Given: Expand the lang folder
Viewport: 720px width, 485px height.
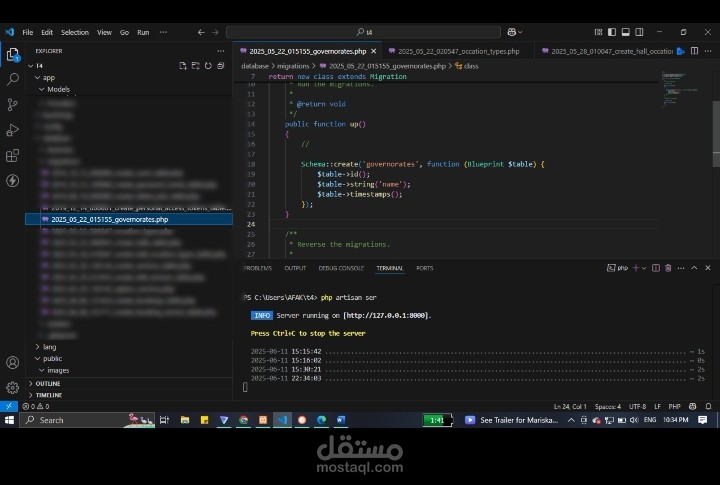Looking at the screenshot, I should [x=38, y=347].
